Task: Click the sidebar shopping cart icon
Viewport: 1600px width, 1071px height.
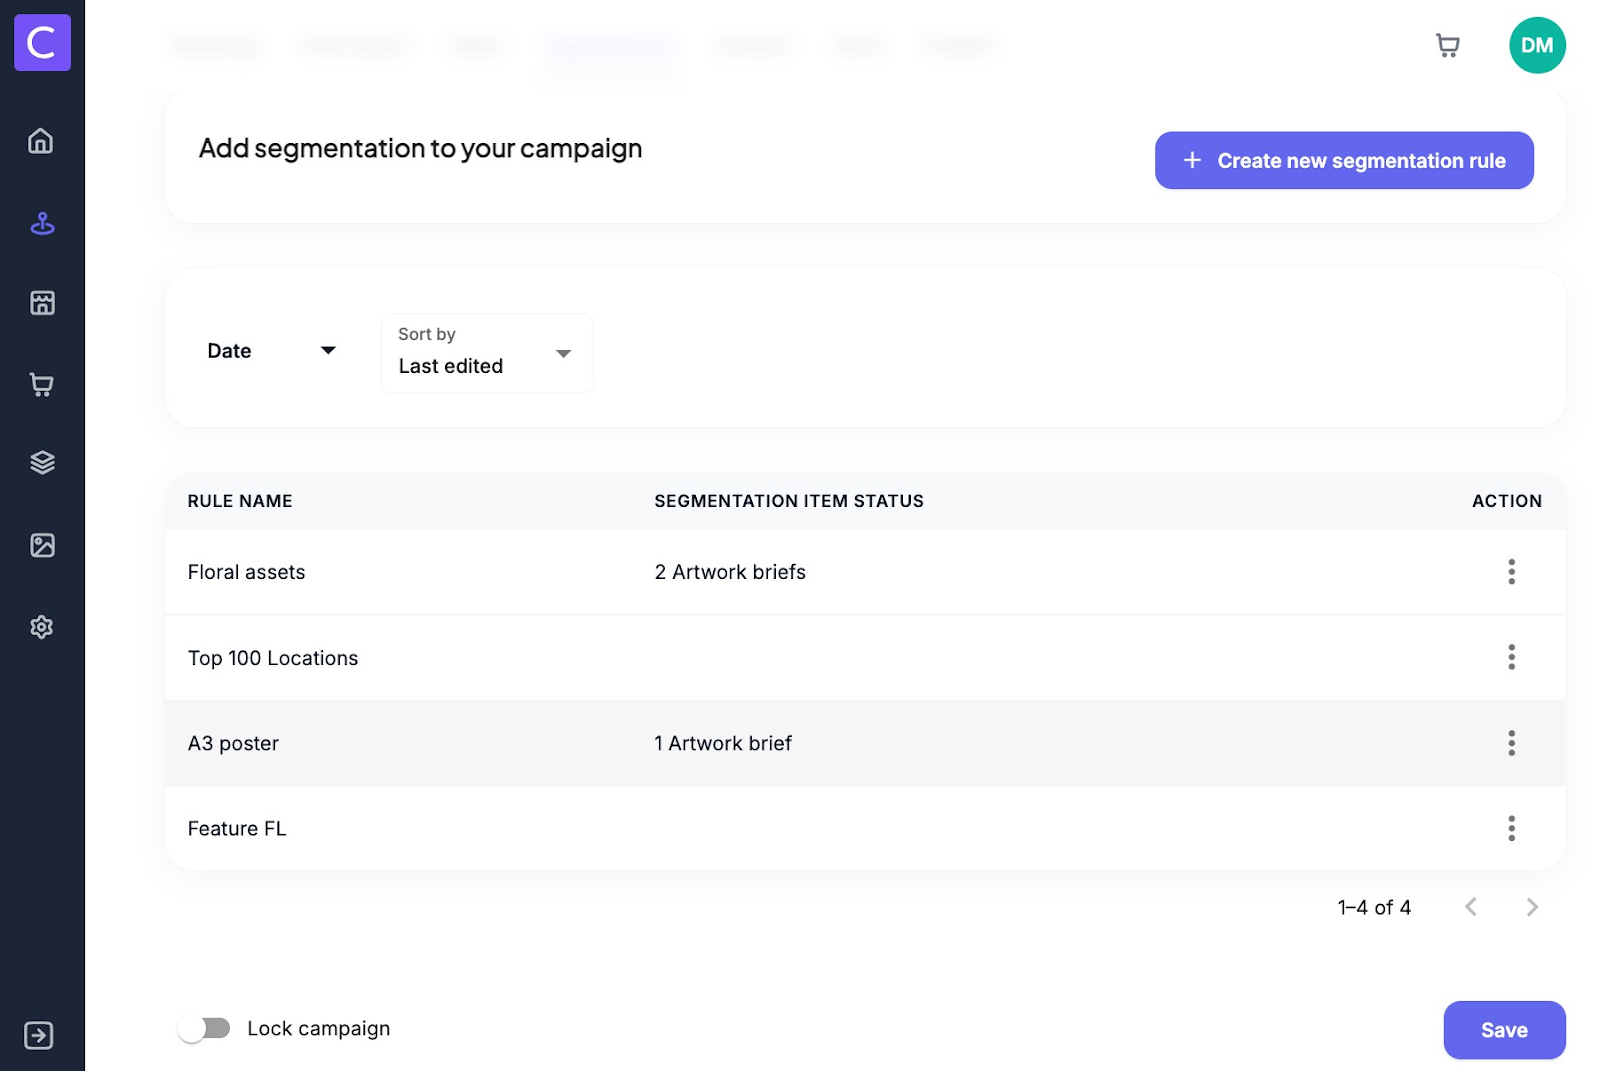Action: (42, 385)
